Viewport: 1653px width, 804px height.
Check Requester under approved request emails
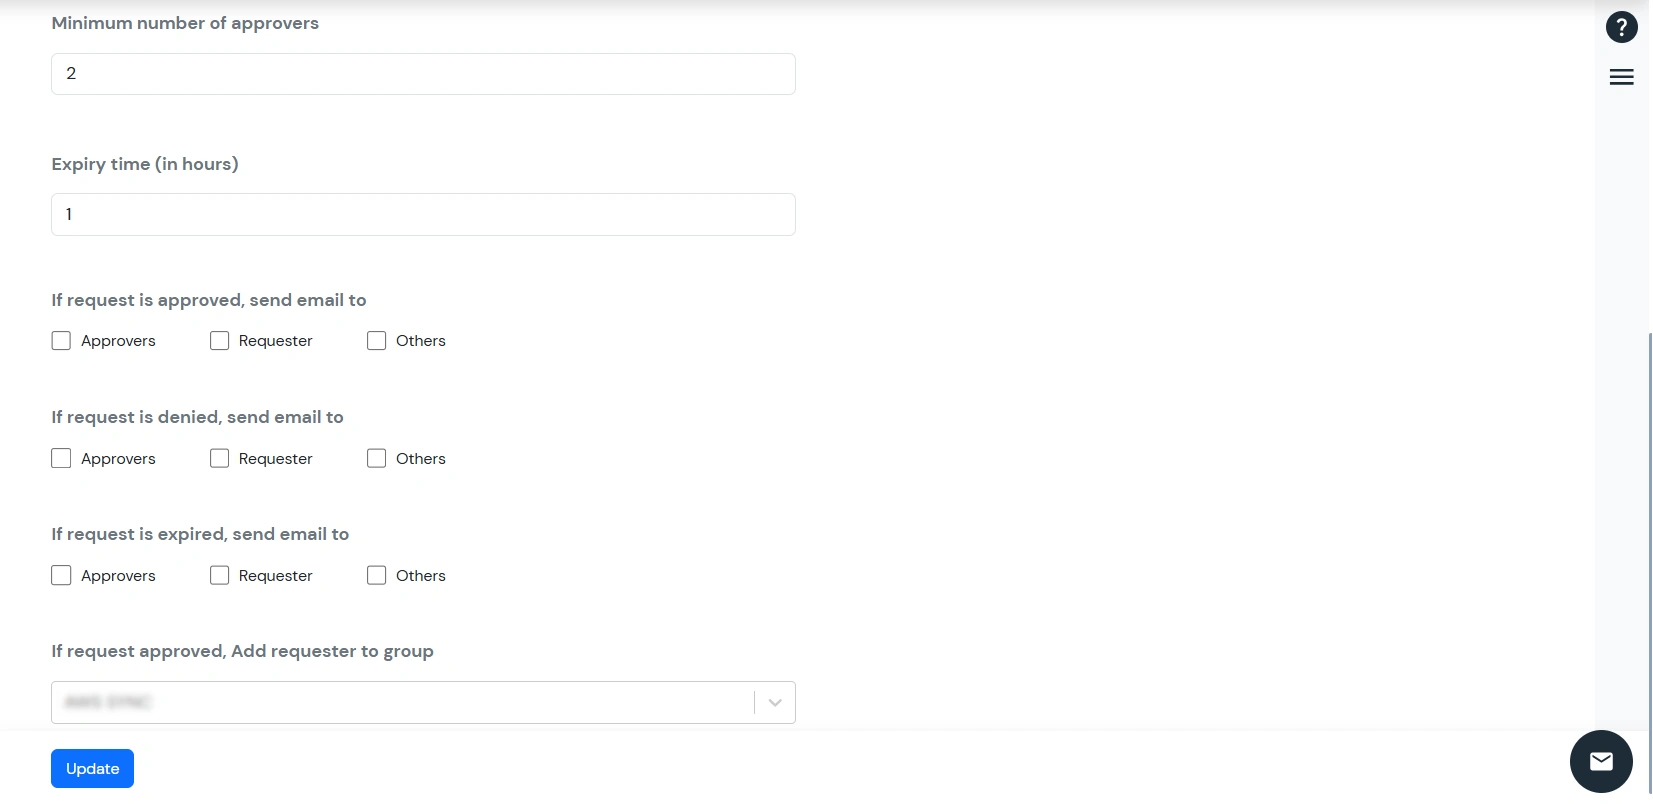click(219, 340)
